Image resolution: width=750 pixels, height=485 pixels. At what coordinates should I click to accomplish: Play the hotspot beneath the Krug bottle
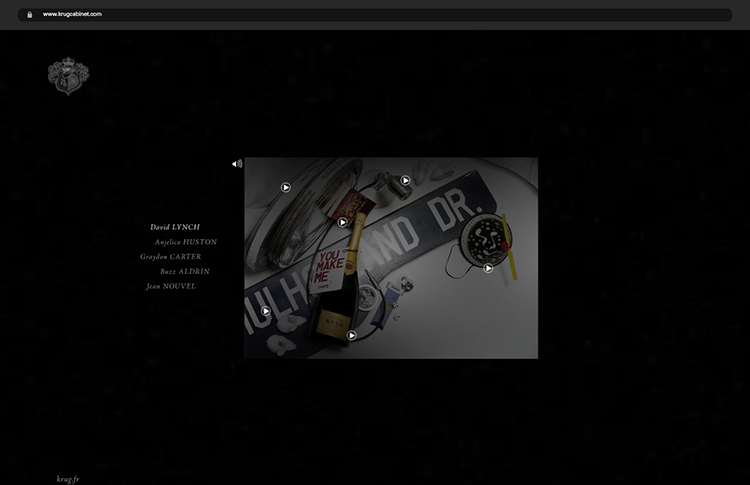(352, 336)
